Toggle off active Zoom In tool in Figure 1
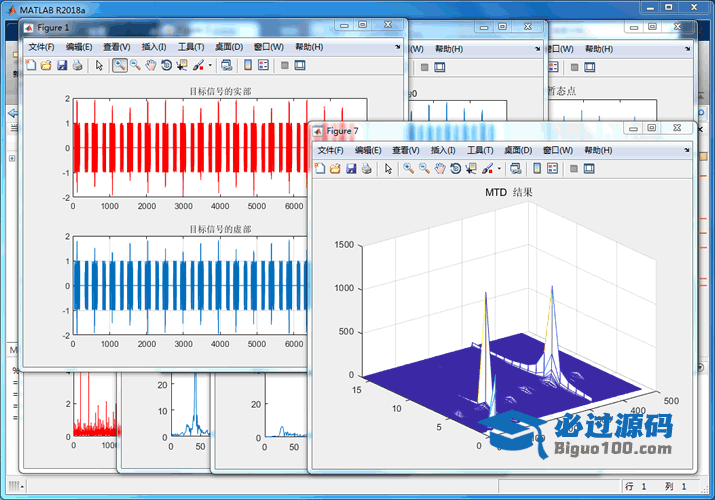Screen dimensions: 715x500 point(119,66)
